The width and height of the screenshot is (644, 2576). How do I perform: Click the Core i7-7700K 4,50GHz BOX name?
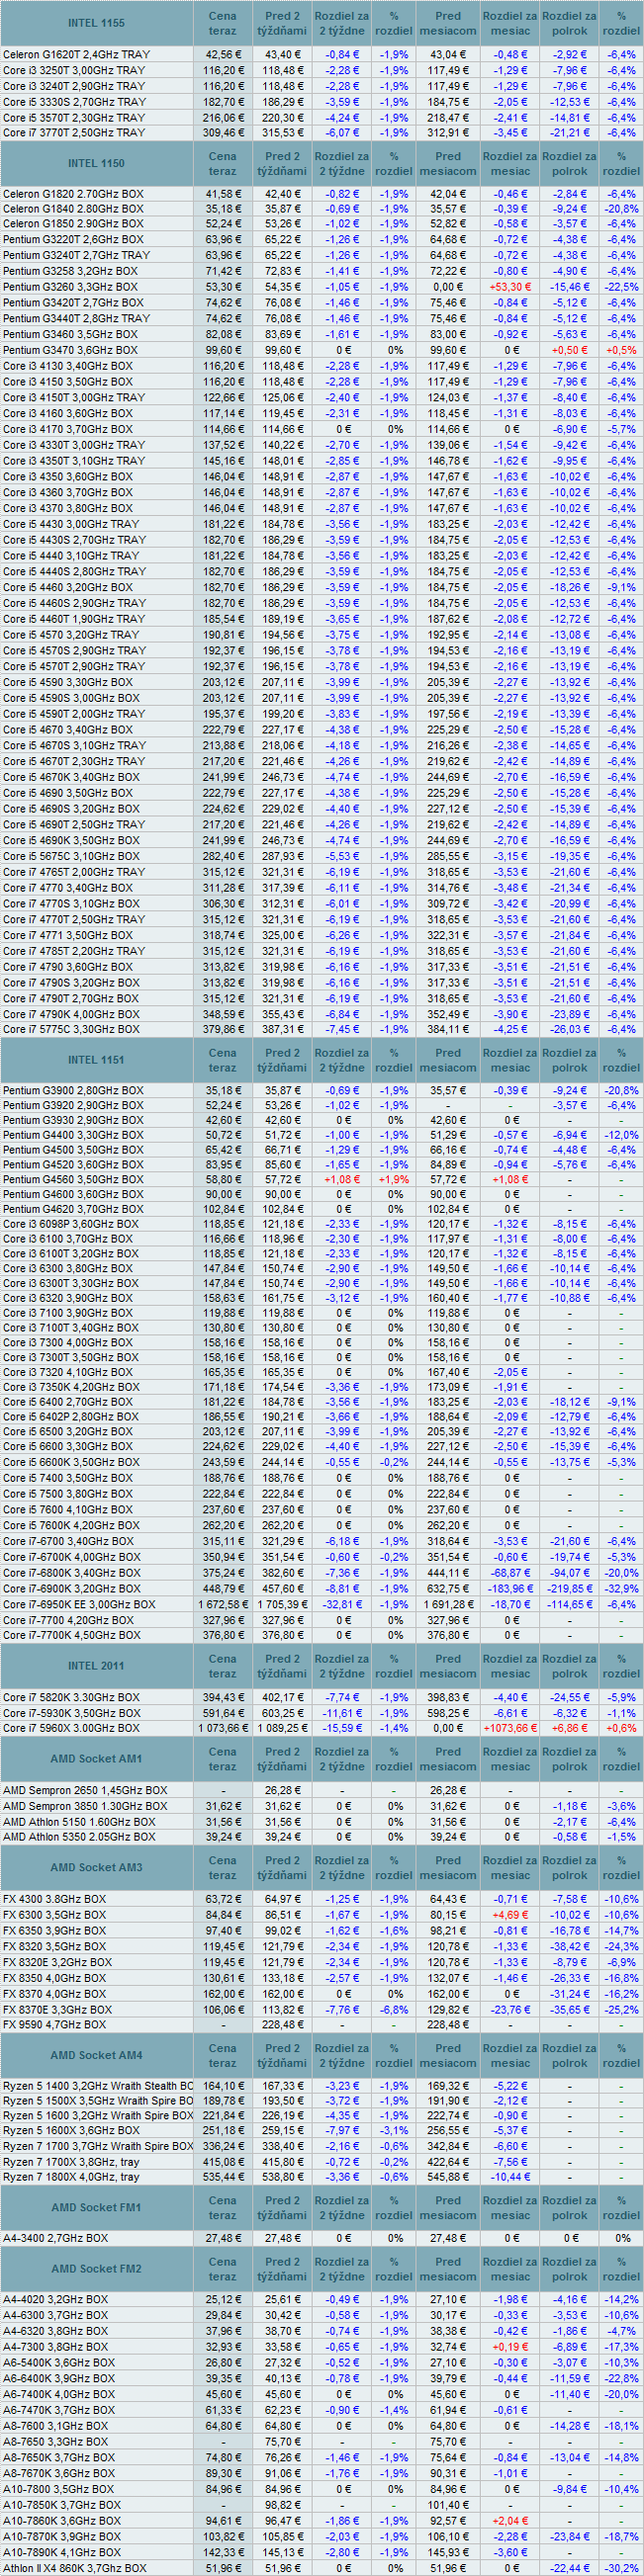coord(72,1635)
